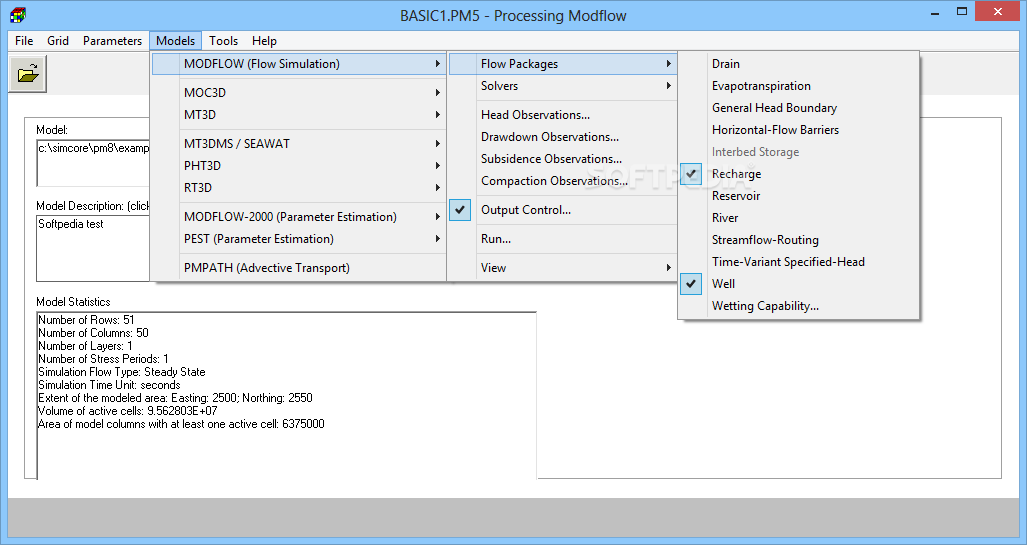Click the Models menu
Screen dimensions: 1027x545
(x=176, y=41)
